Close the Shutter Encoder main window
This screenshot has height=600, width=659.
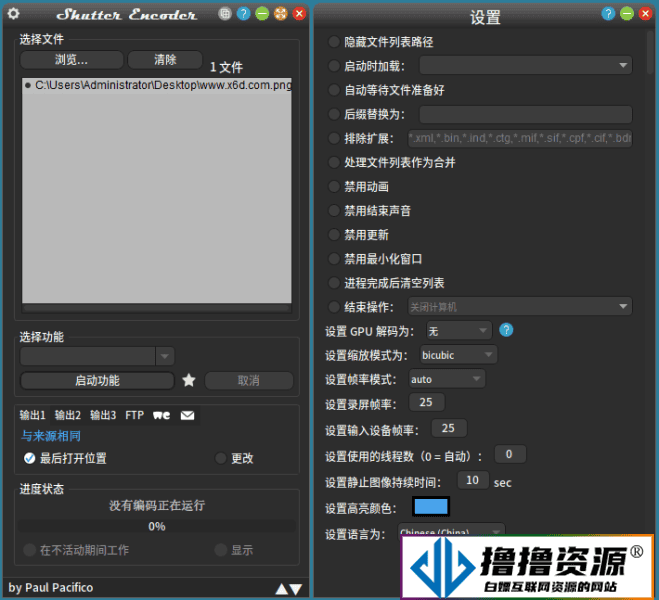coord(299,14)
